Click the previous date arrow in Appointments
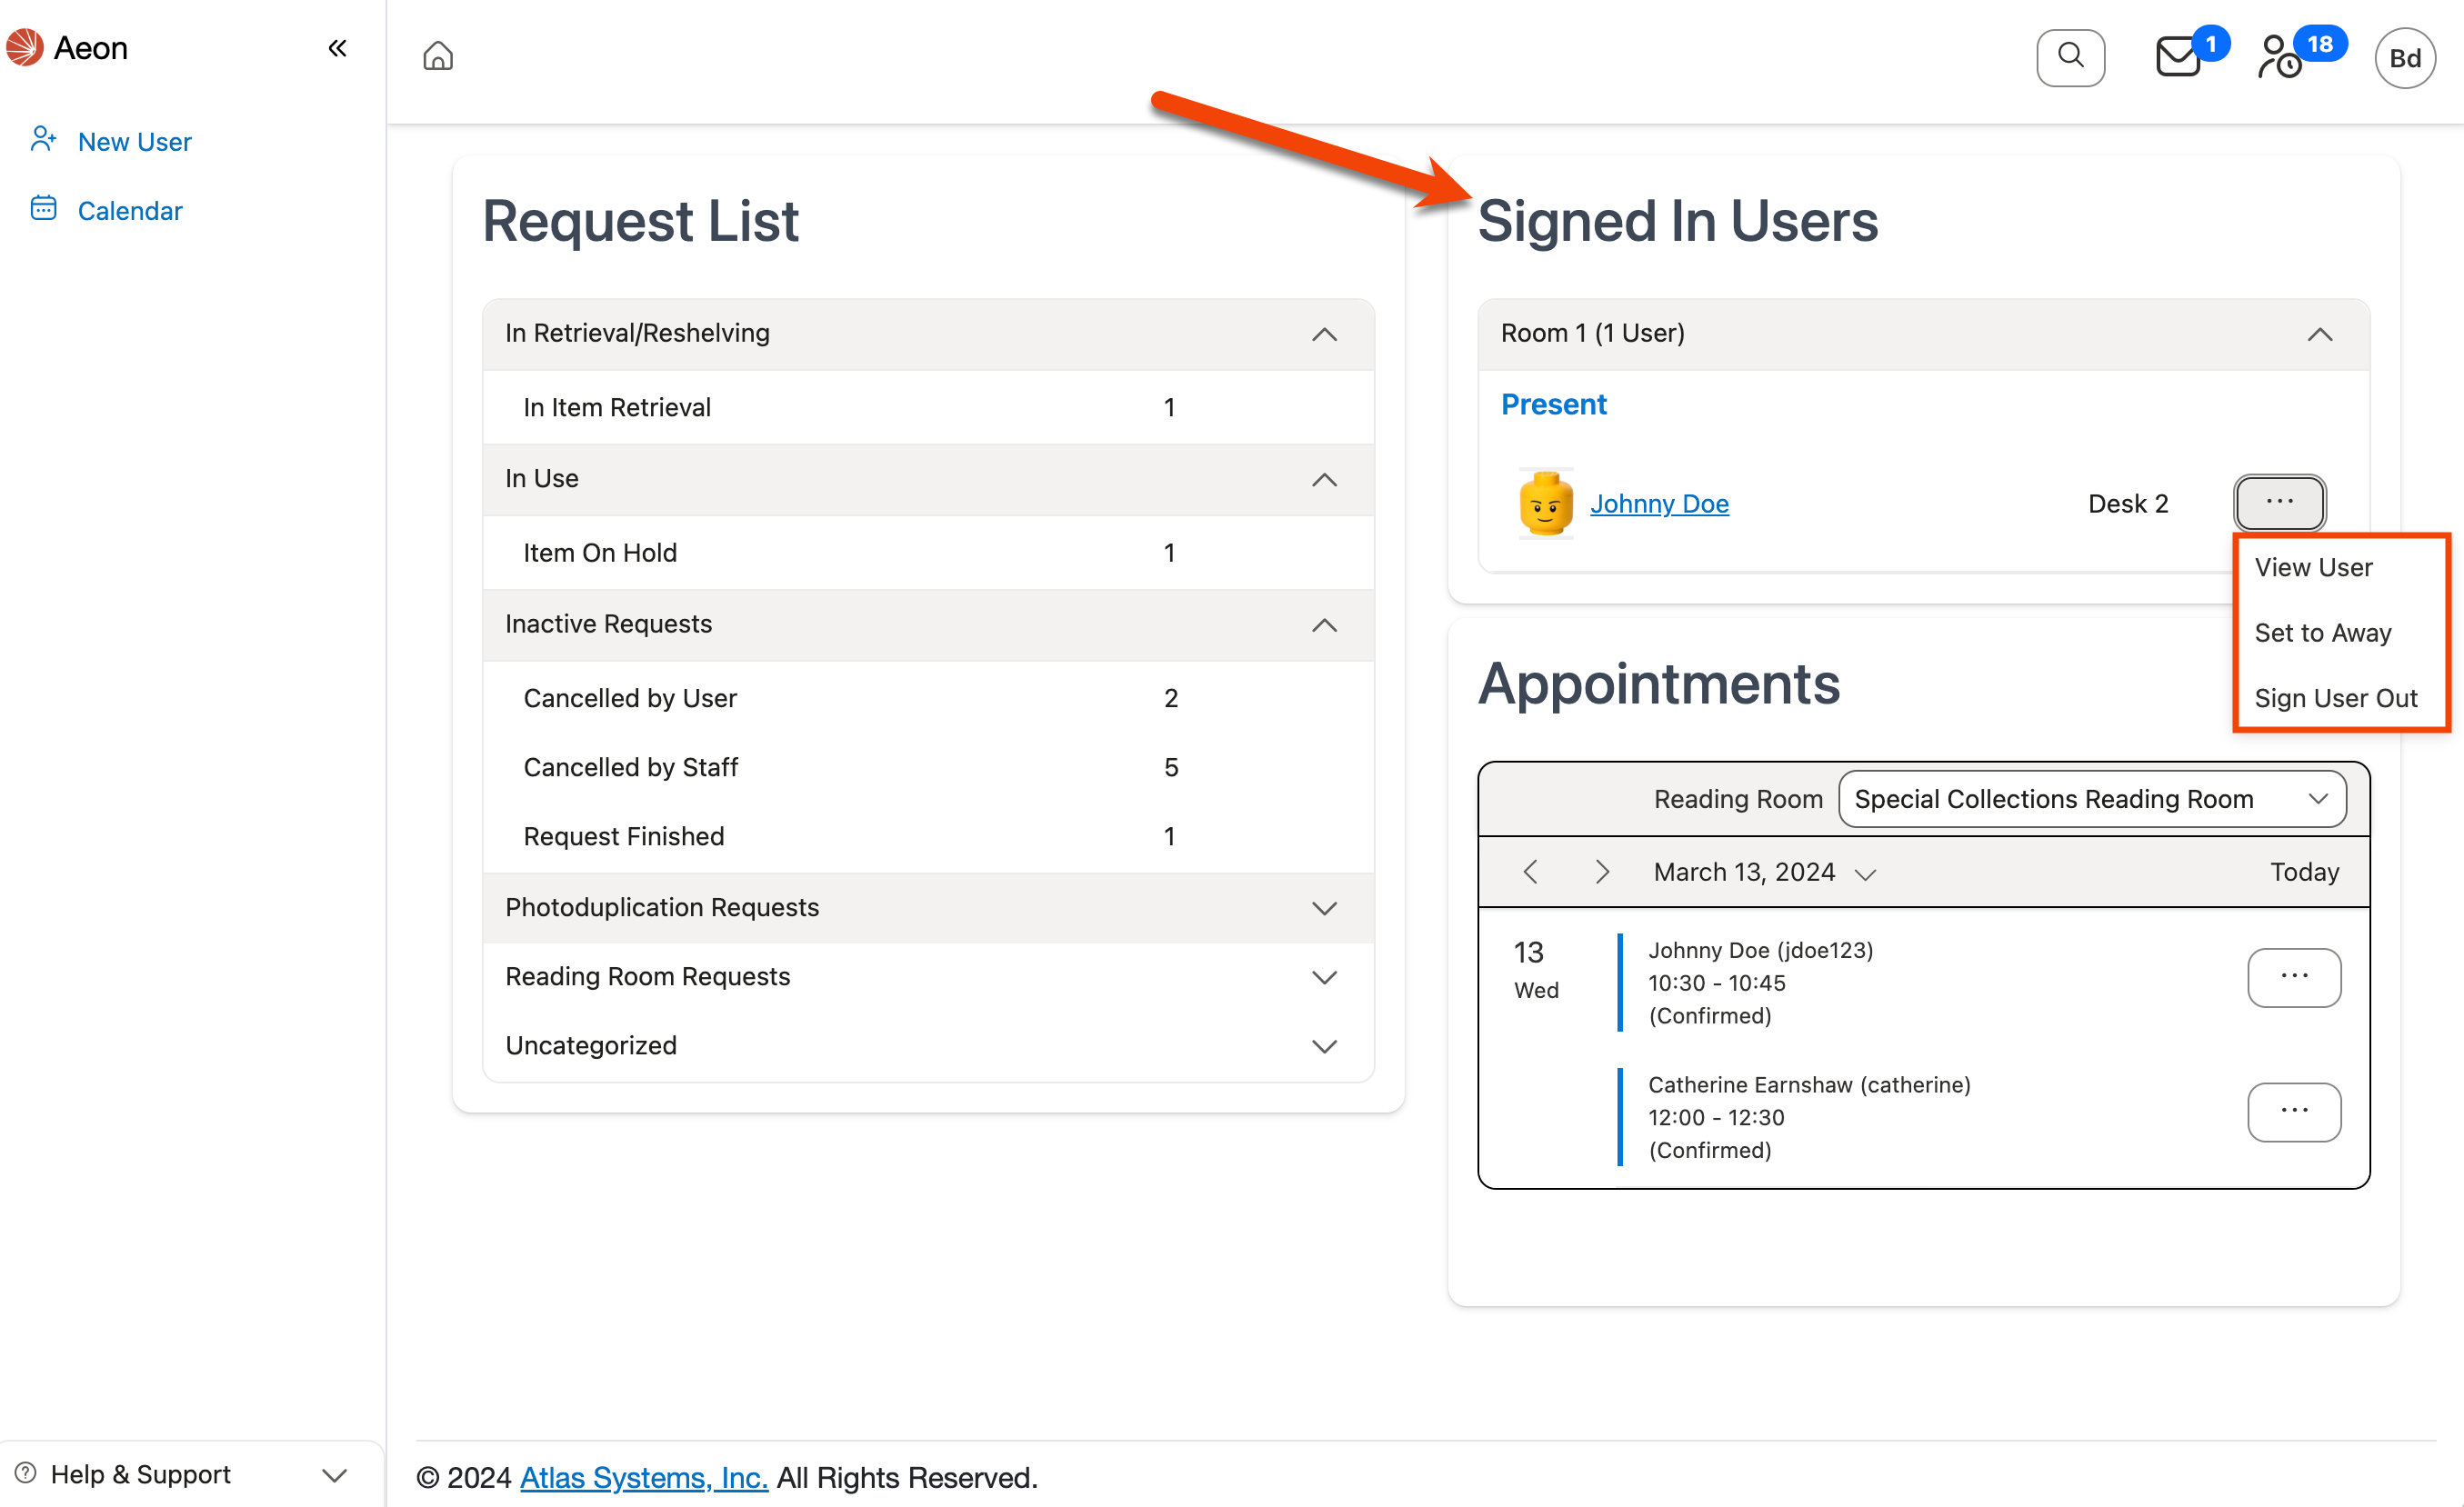 pyautogui.click(x=1530, y=871)
